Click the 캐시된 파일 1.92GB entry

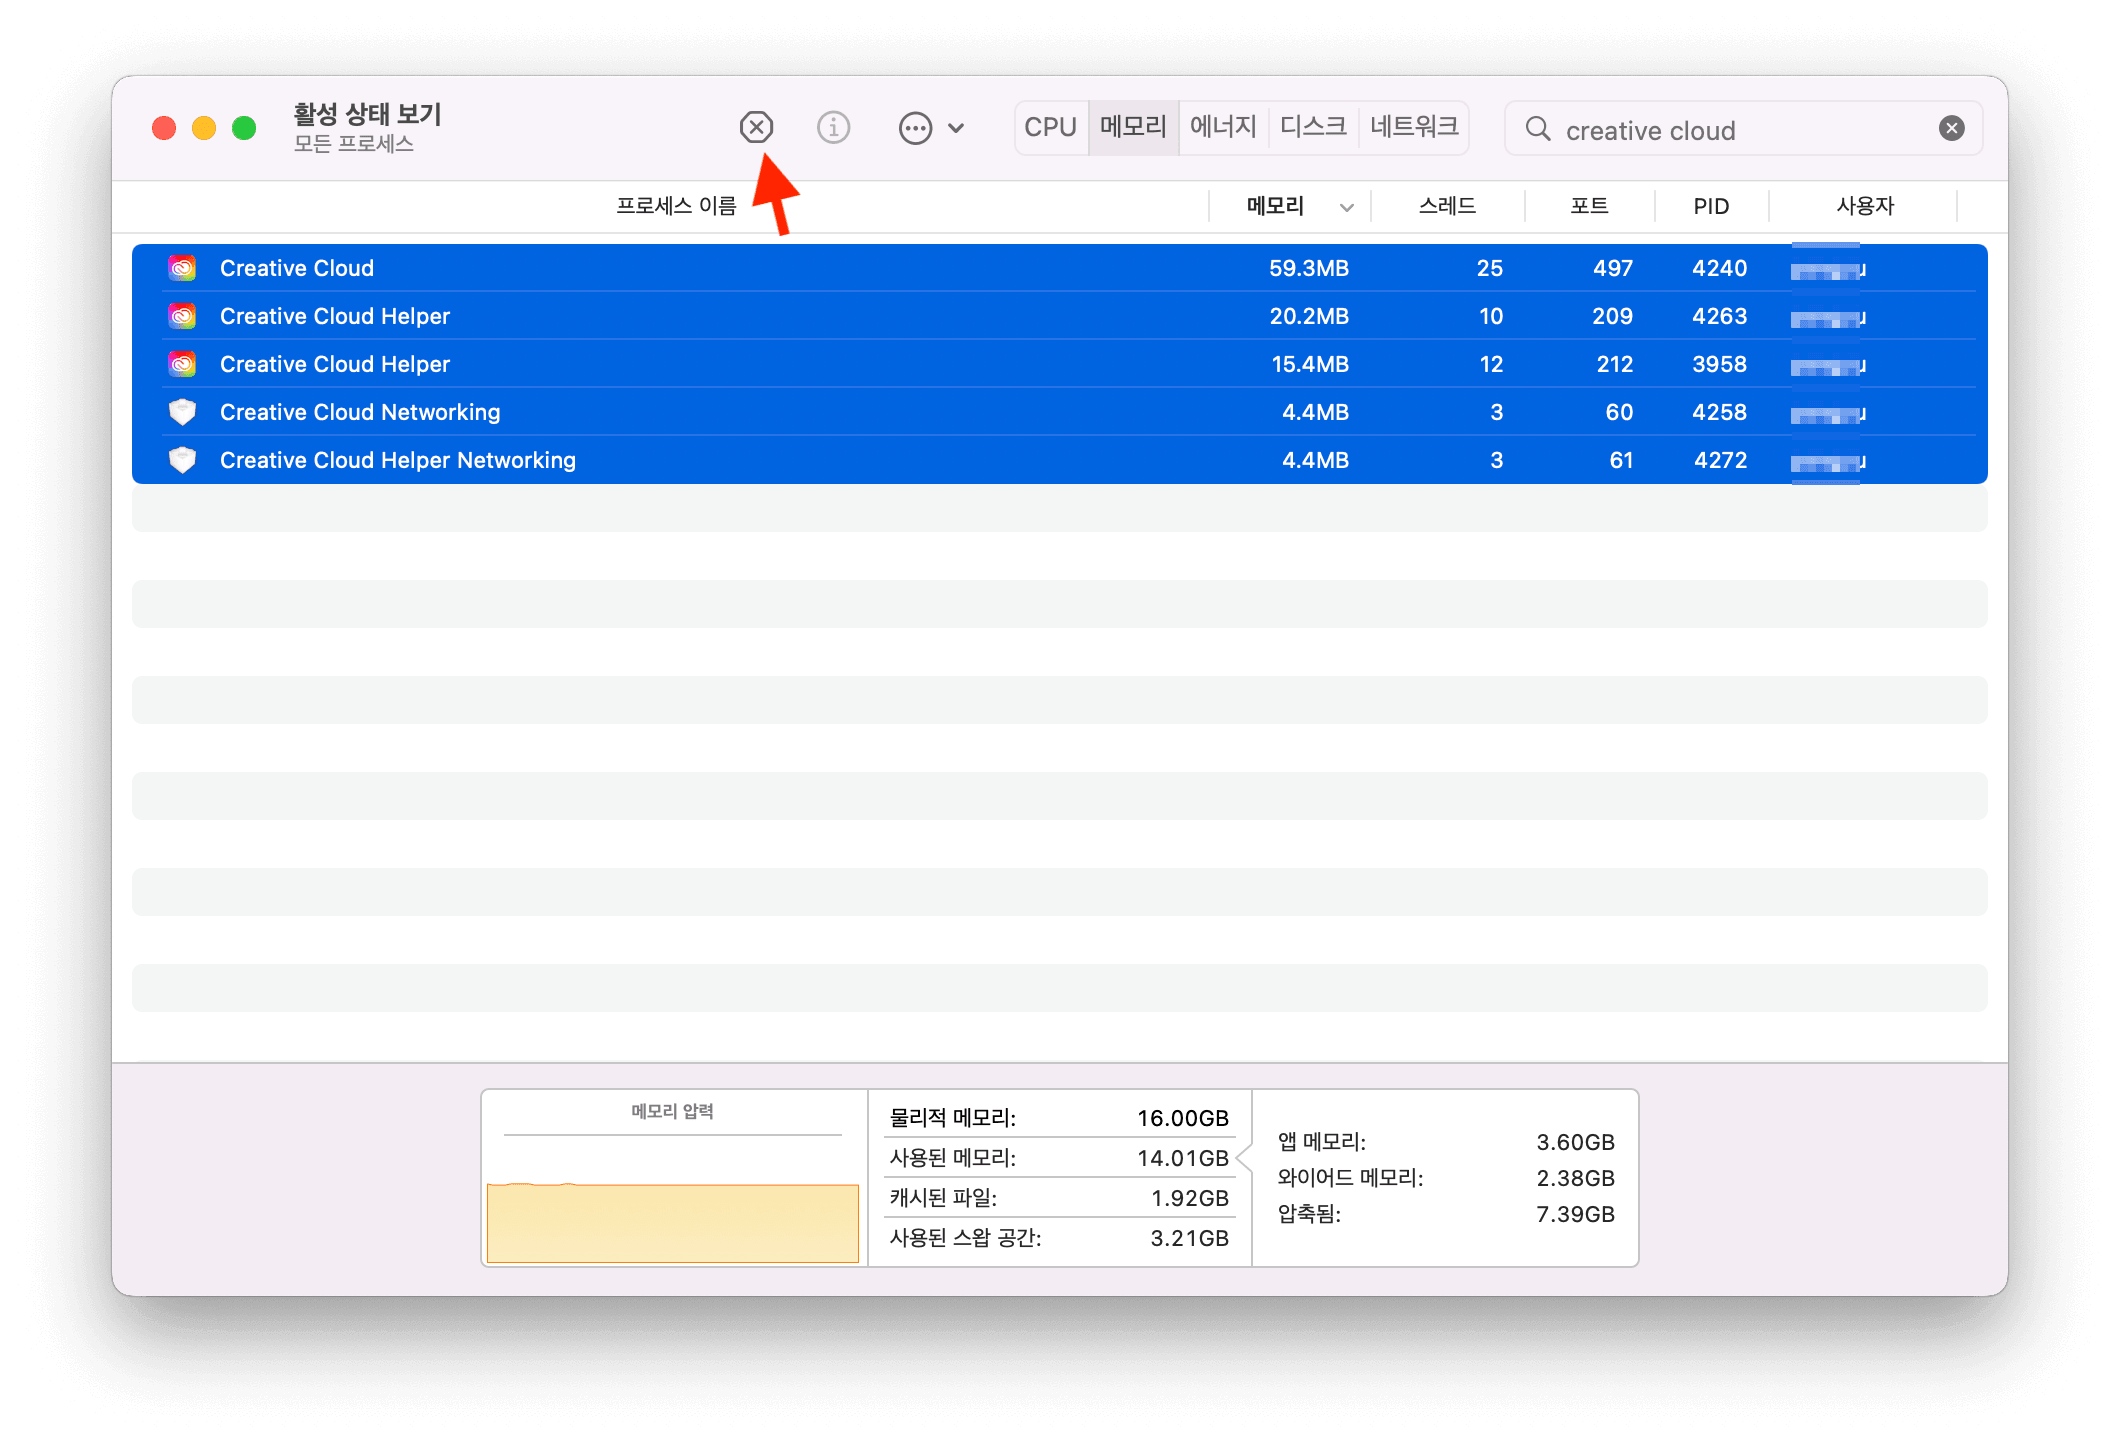pyautogui.click(x=1059, y=1198)
